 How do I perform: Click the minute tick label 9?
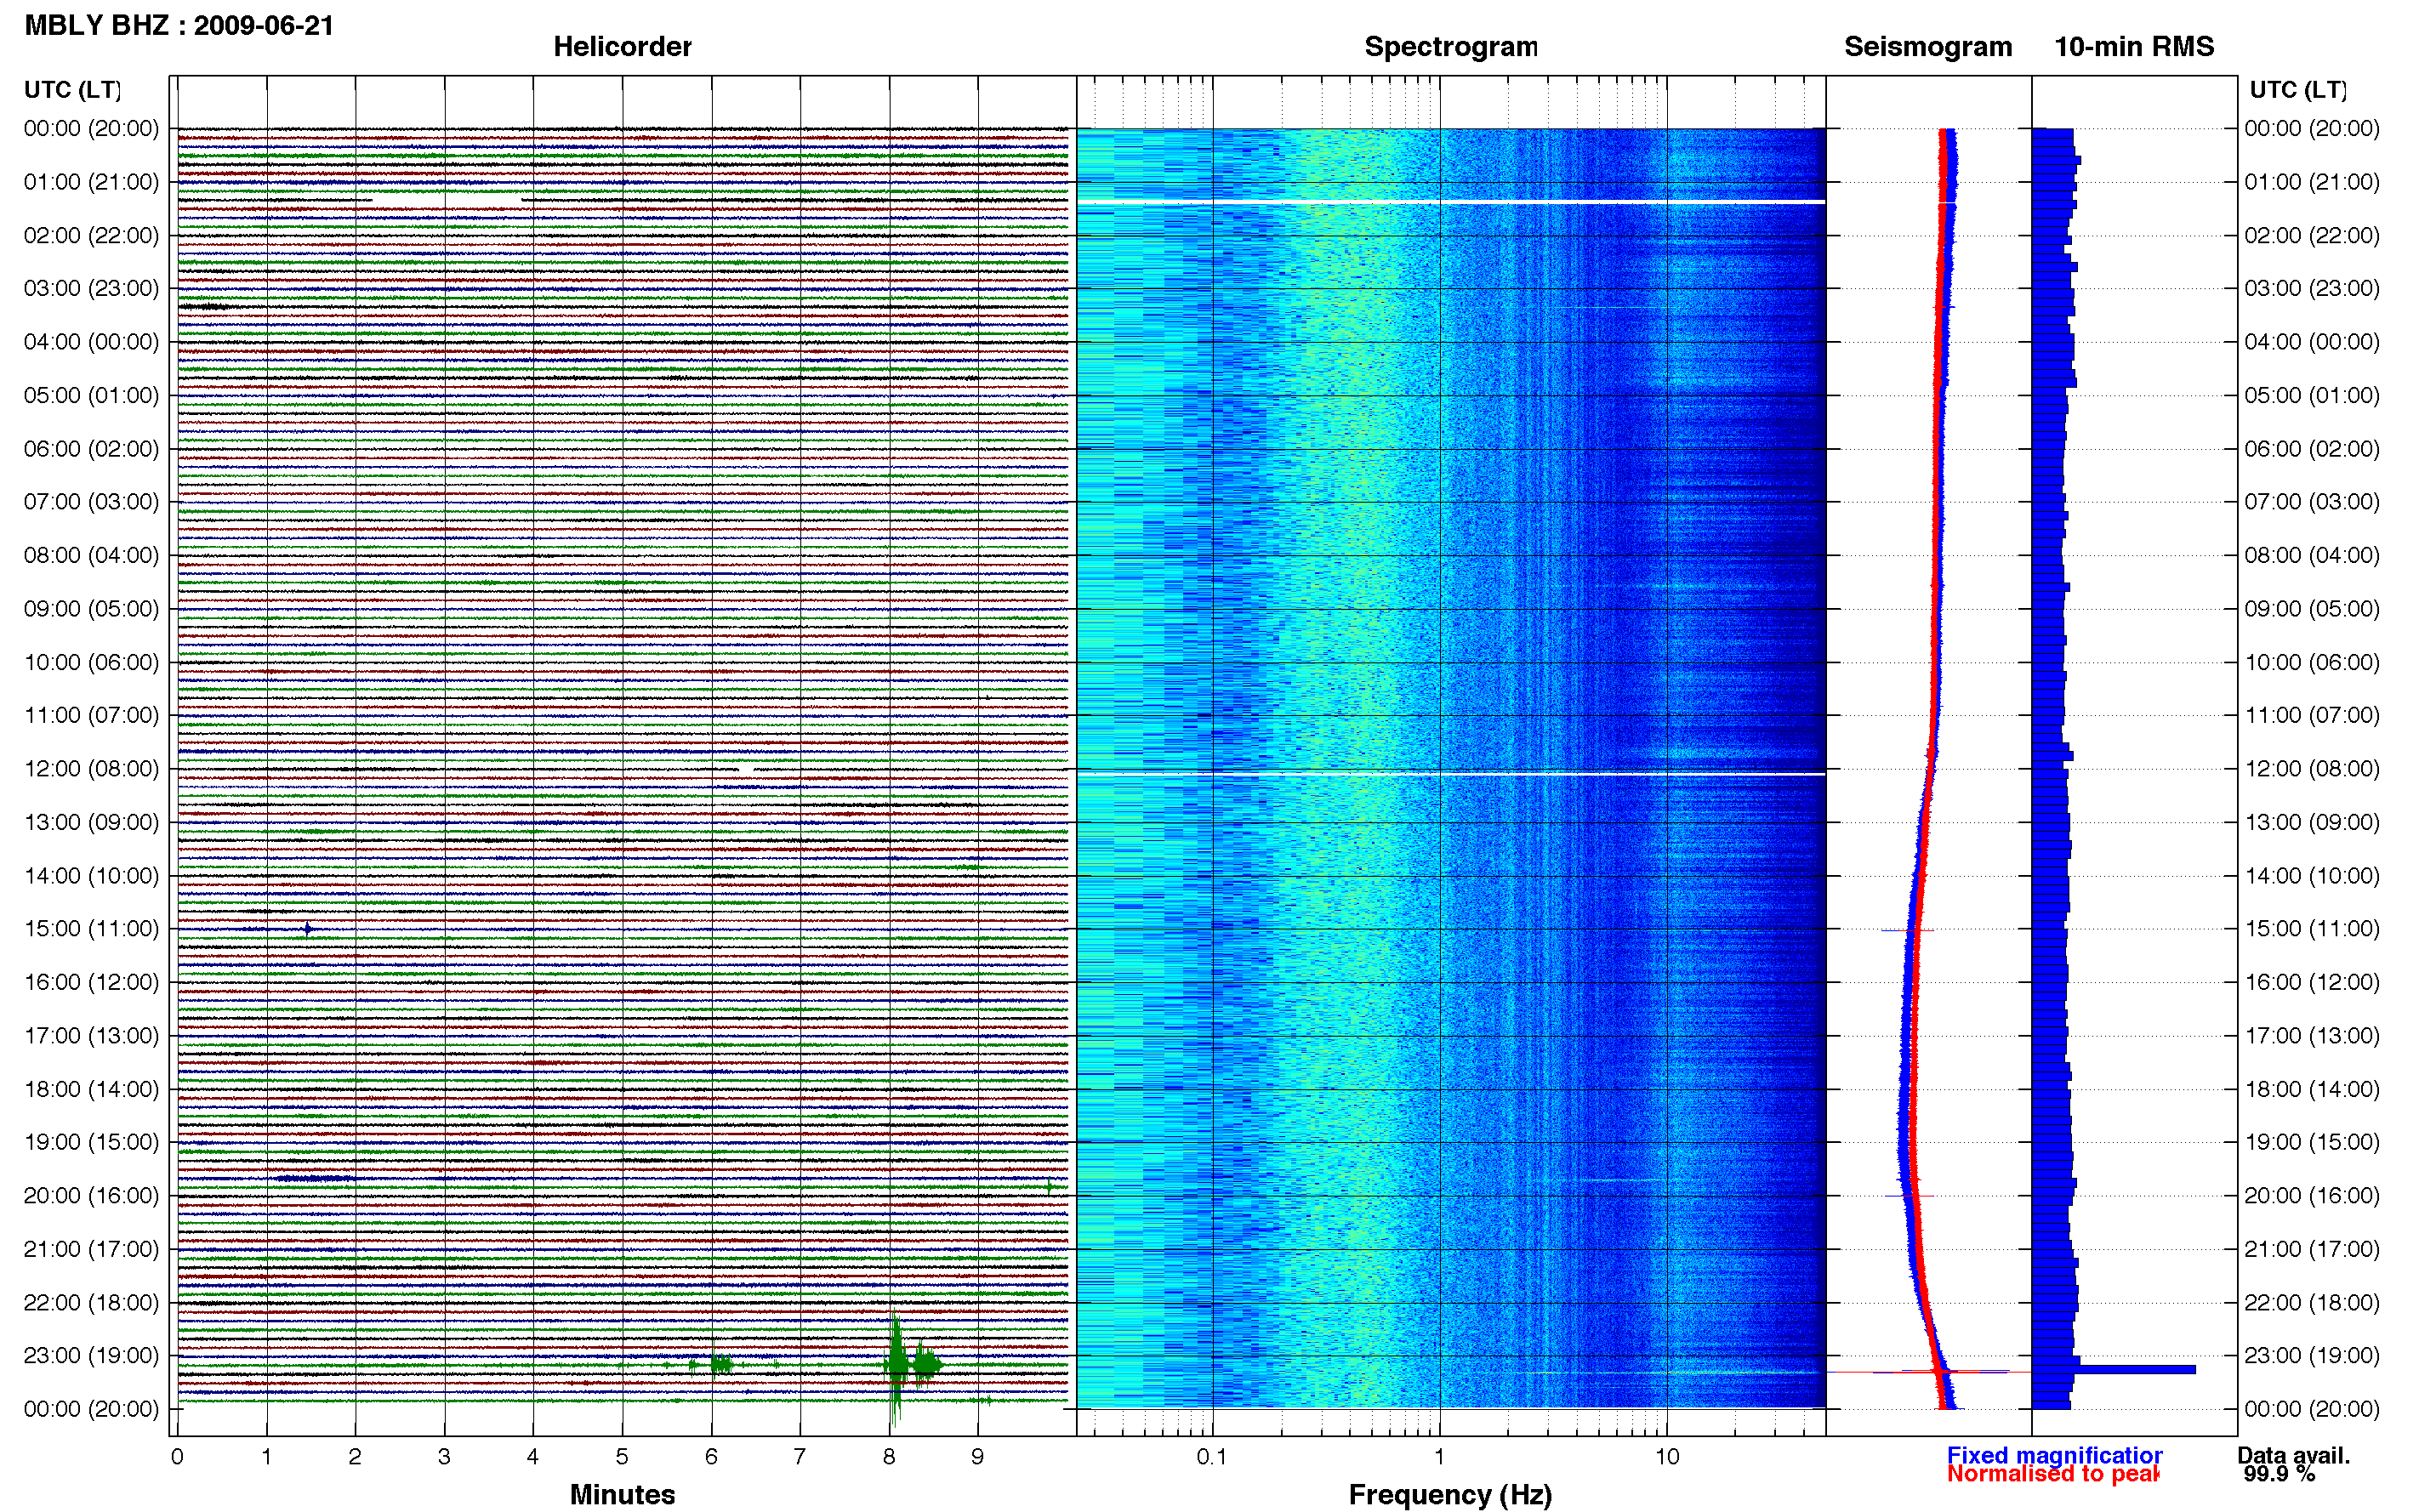tap(978, 1457)
